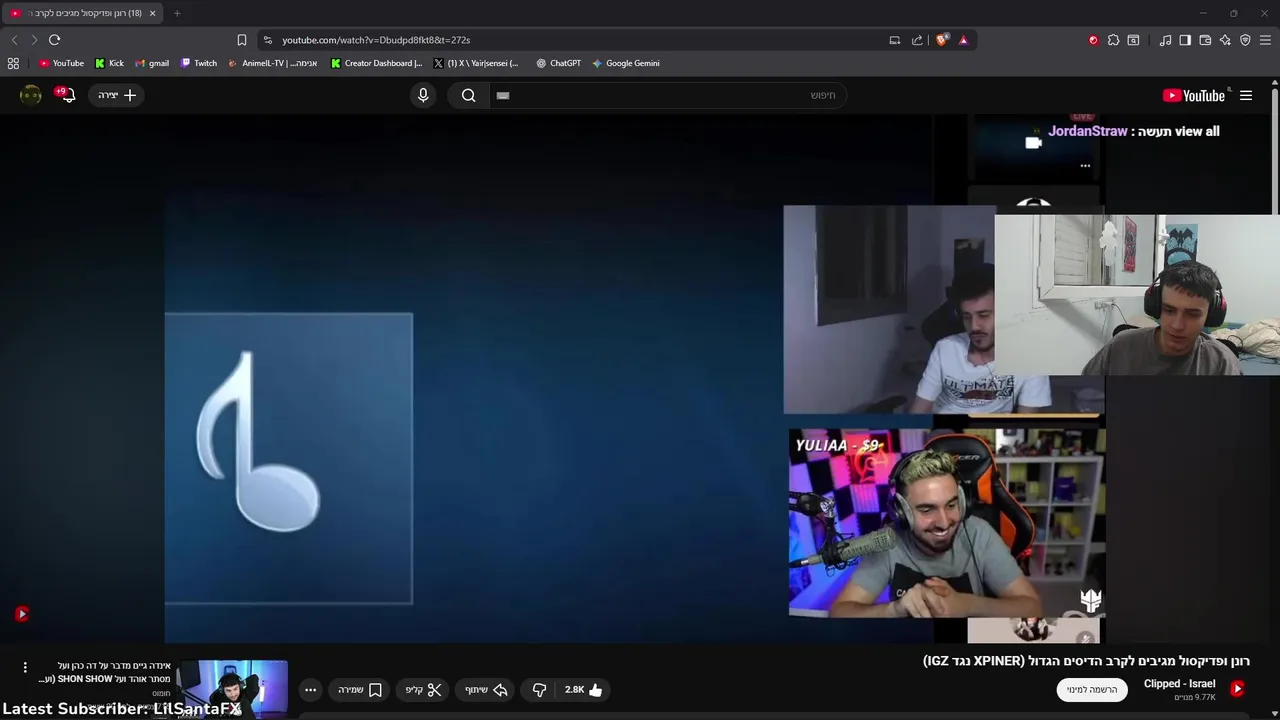Go forward with the forward arrow
Screen dimensions: 1280x720
34,40
